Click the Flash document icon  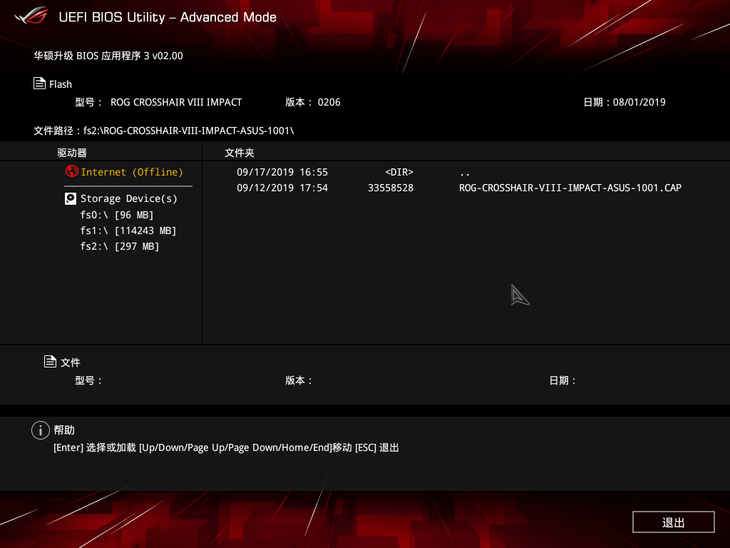39,83
